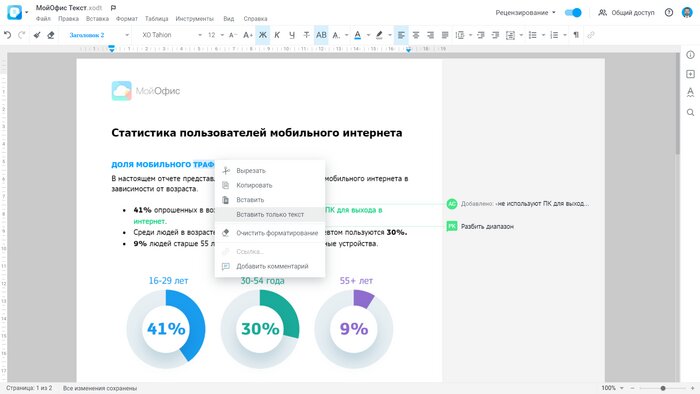The height and width of the screenshot is (394, 700).
Task: Click the line spacing icon
Action: pyautogui.click(x=460, y=35)
